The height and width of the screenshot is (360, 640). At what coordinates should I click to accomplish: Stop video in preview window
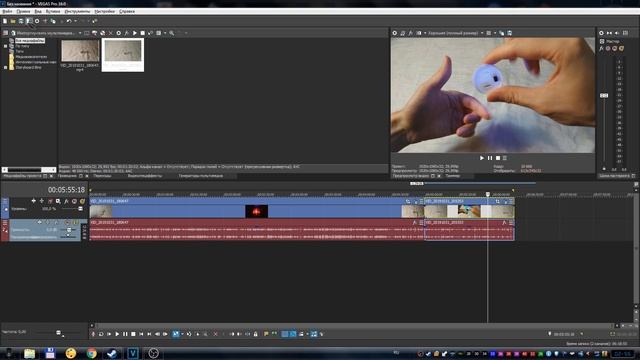498,158
